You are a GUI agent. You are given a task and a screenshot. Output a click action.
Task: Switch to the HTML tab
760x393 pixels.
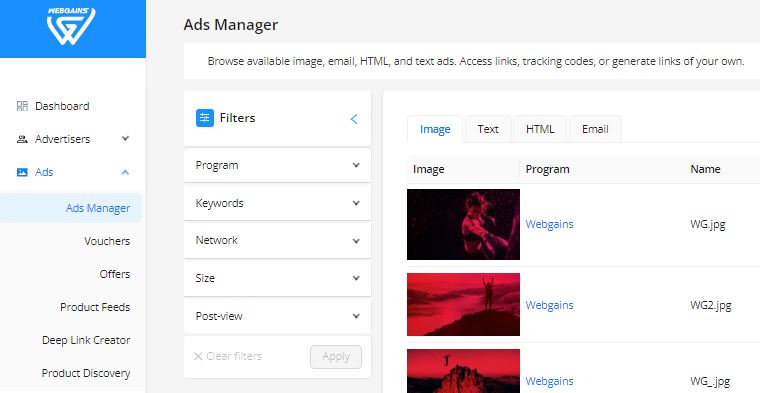540,129
